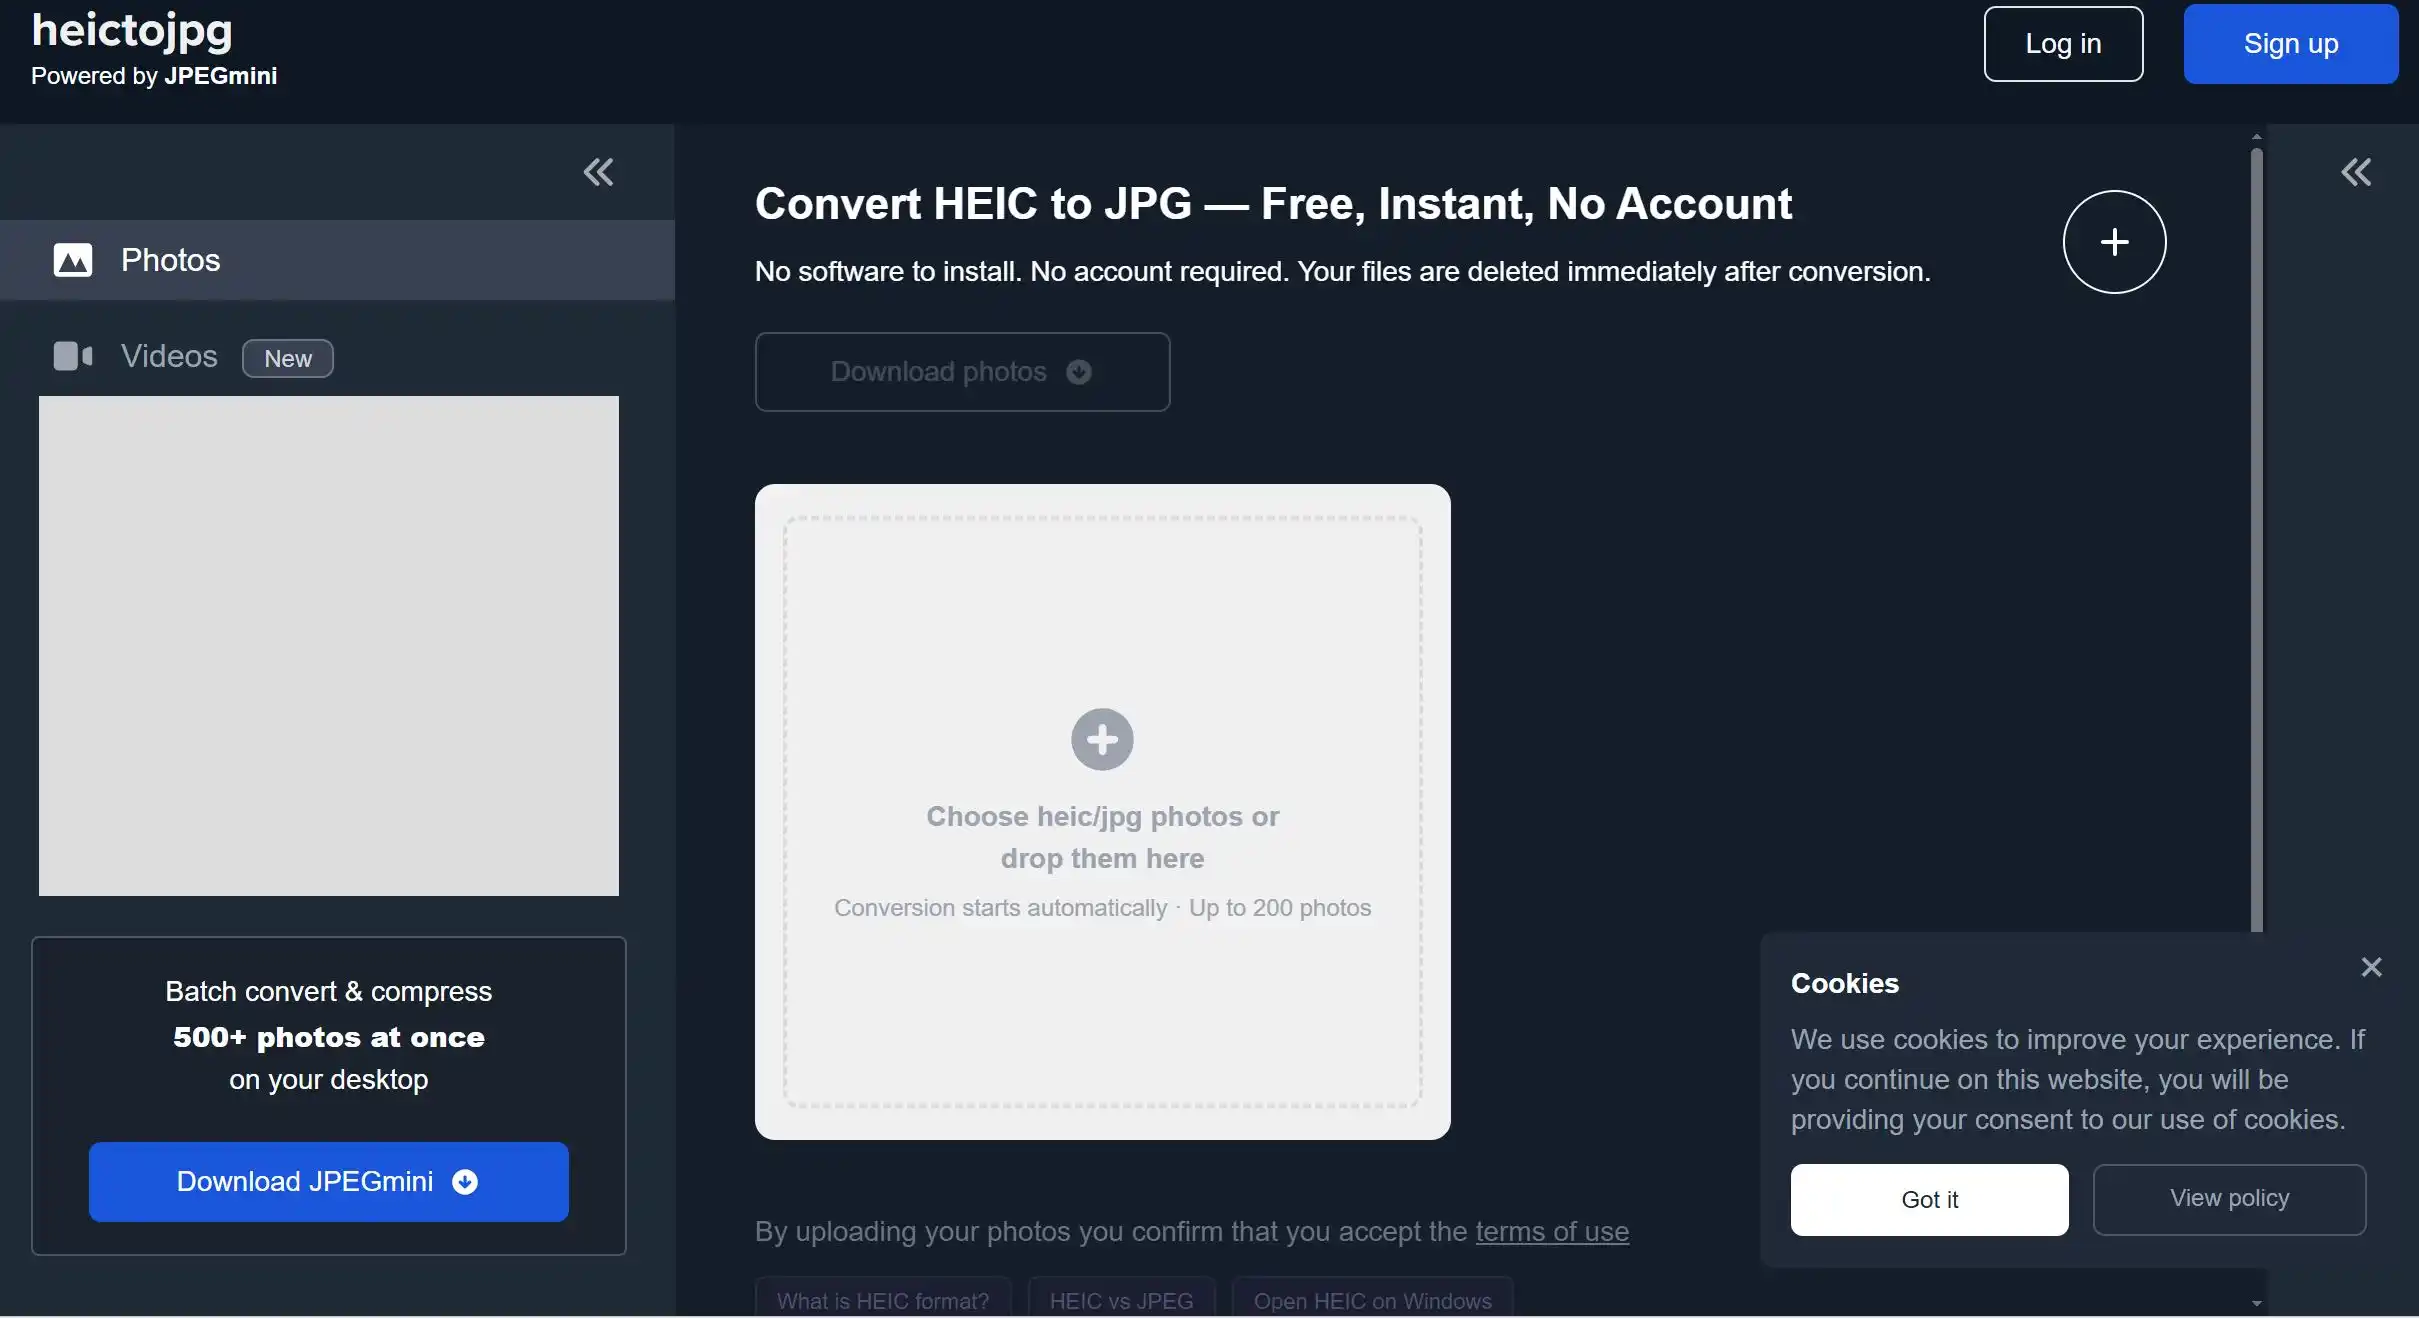Collapse the right panel using double chevron

[x=2356, y=172]
